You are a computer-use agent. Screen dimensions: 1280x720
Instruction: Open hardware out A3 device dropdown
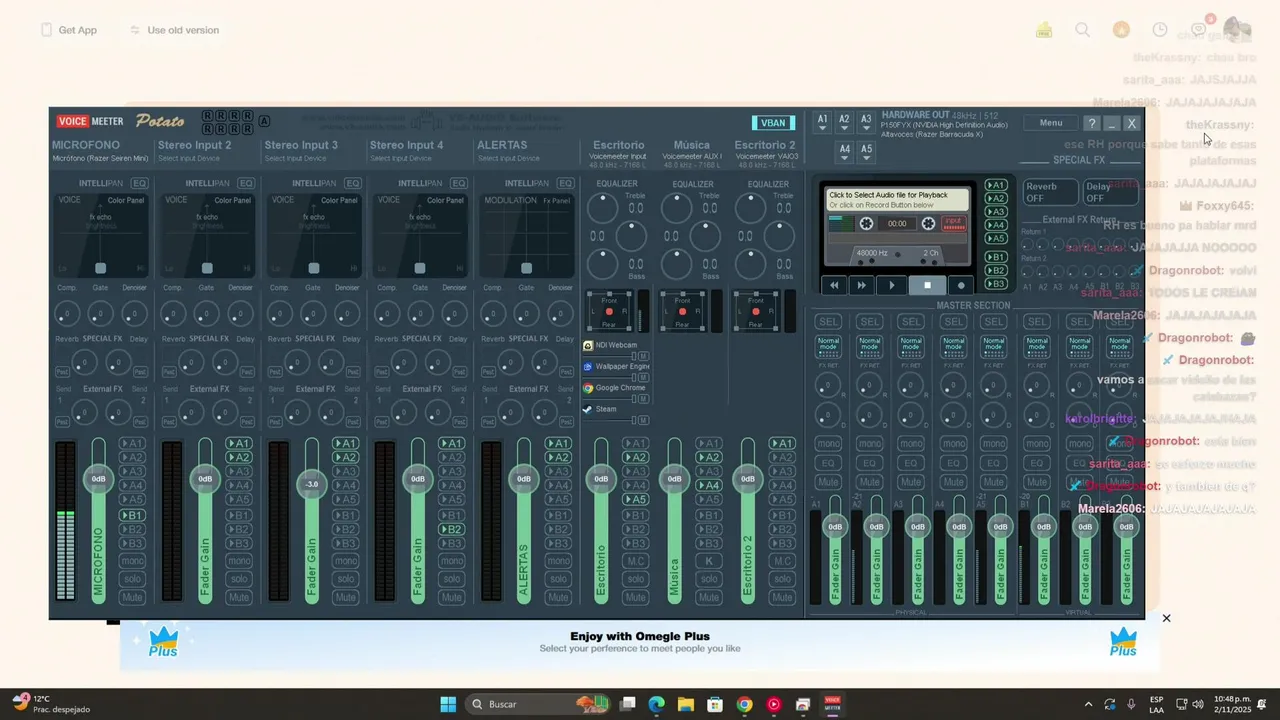point(866,122)
